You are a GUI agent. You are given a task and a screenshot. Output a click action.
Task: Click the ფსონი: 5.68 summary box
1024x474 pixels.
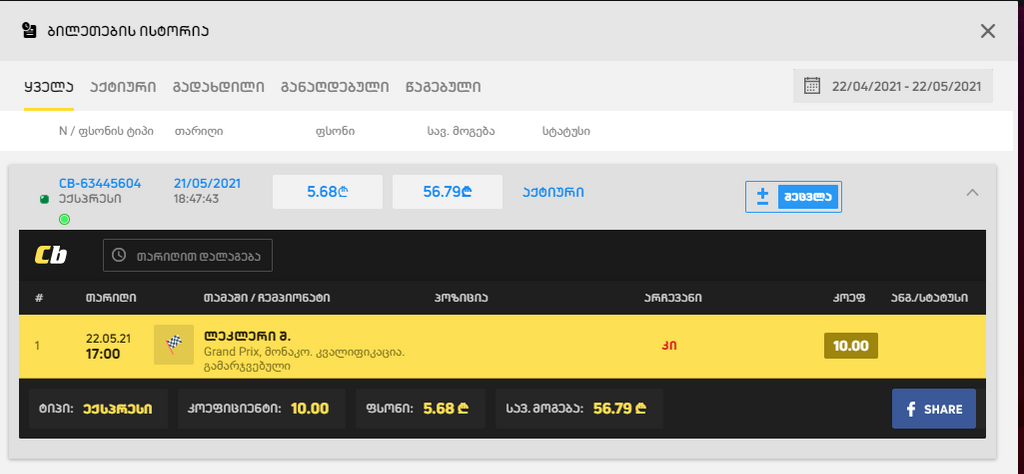421,409
